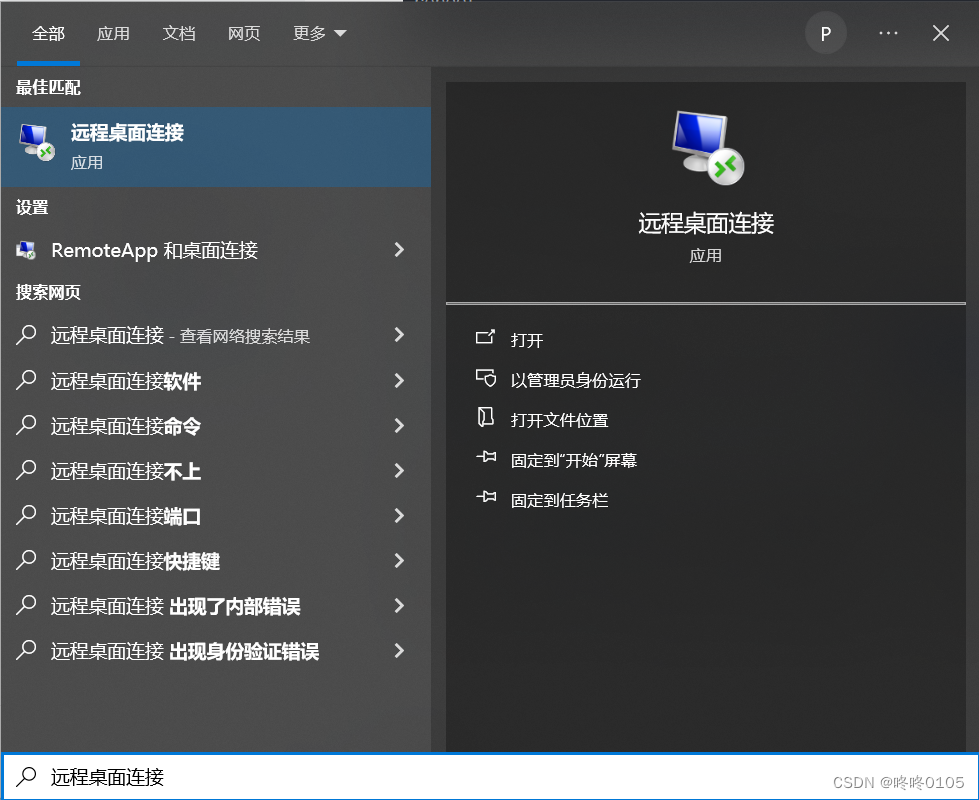Expand chevron for 出现了内部错误 suggestion
This screenshot has height=800, width=979.
tap(400, 605)
